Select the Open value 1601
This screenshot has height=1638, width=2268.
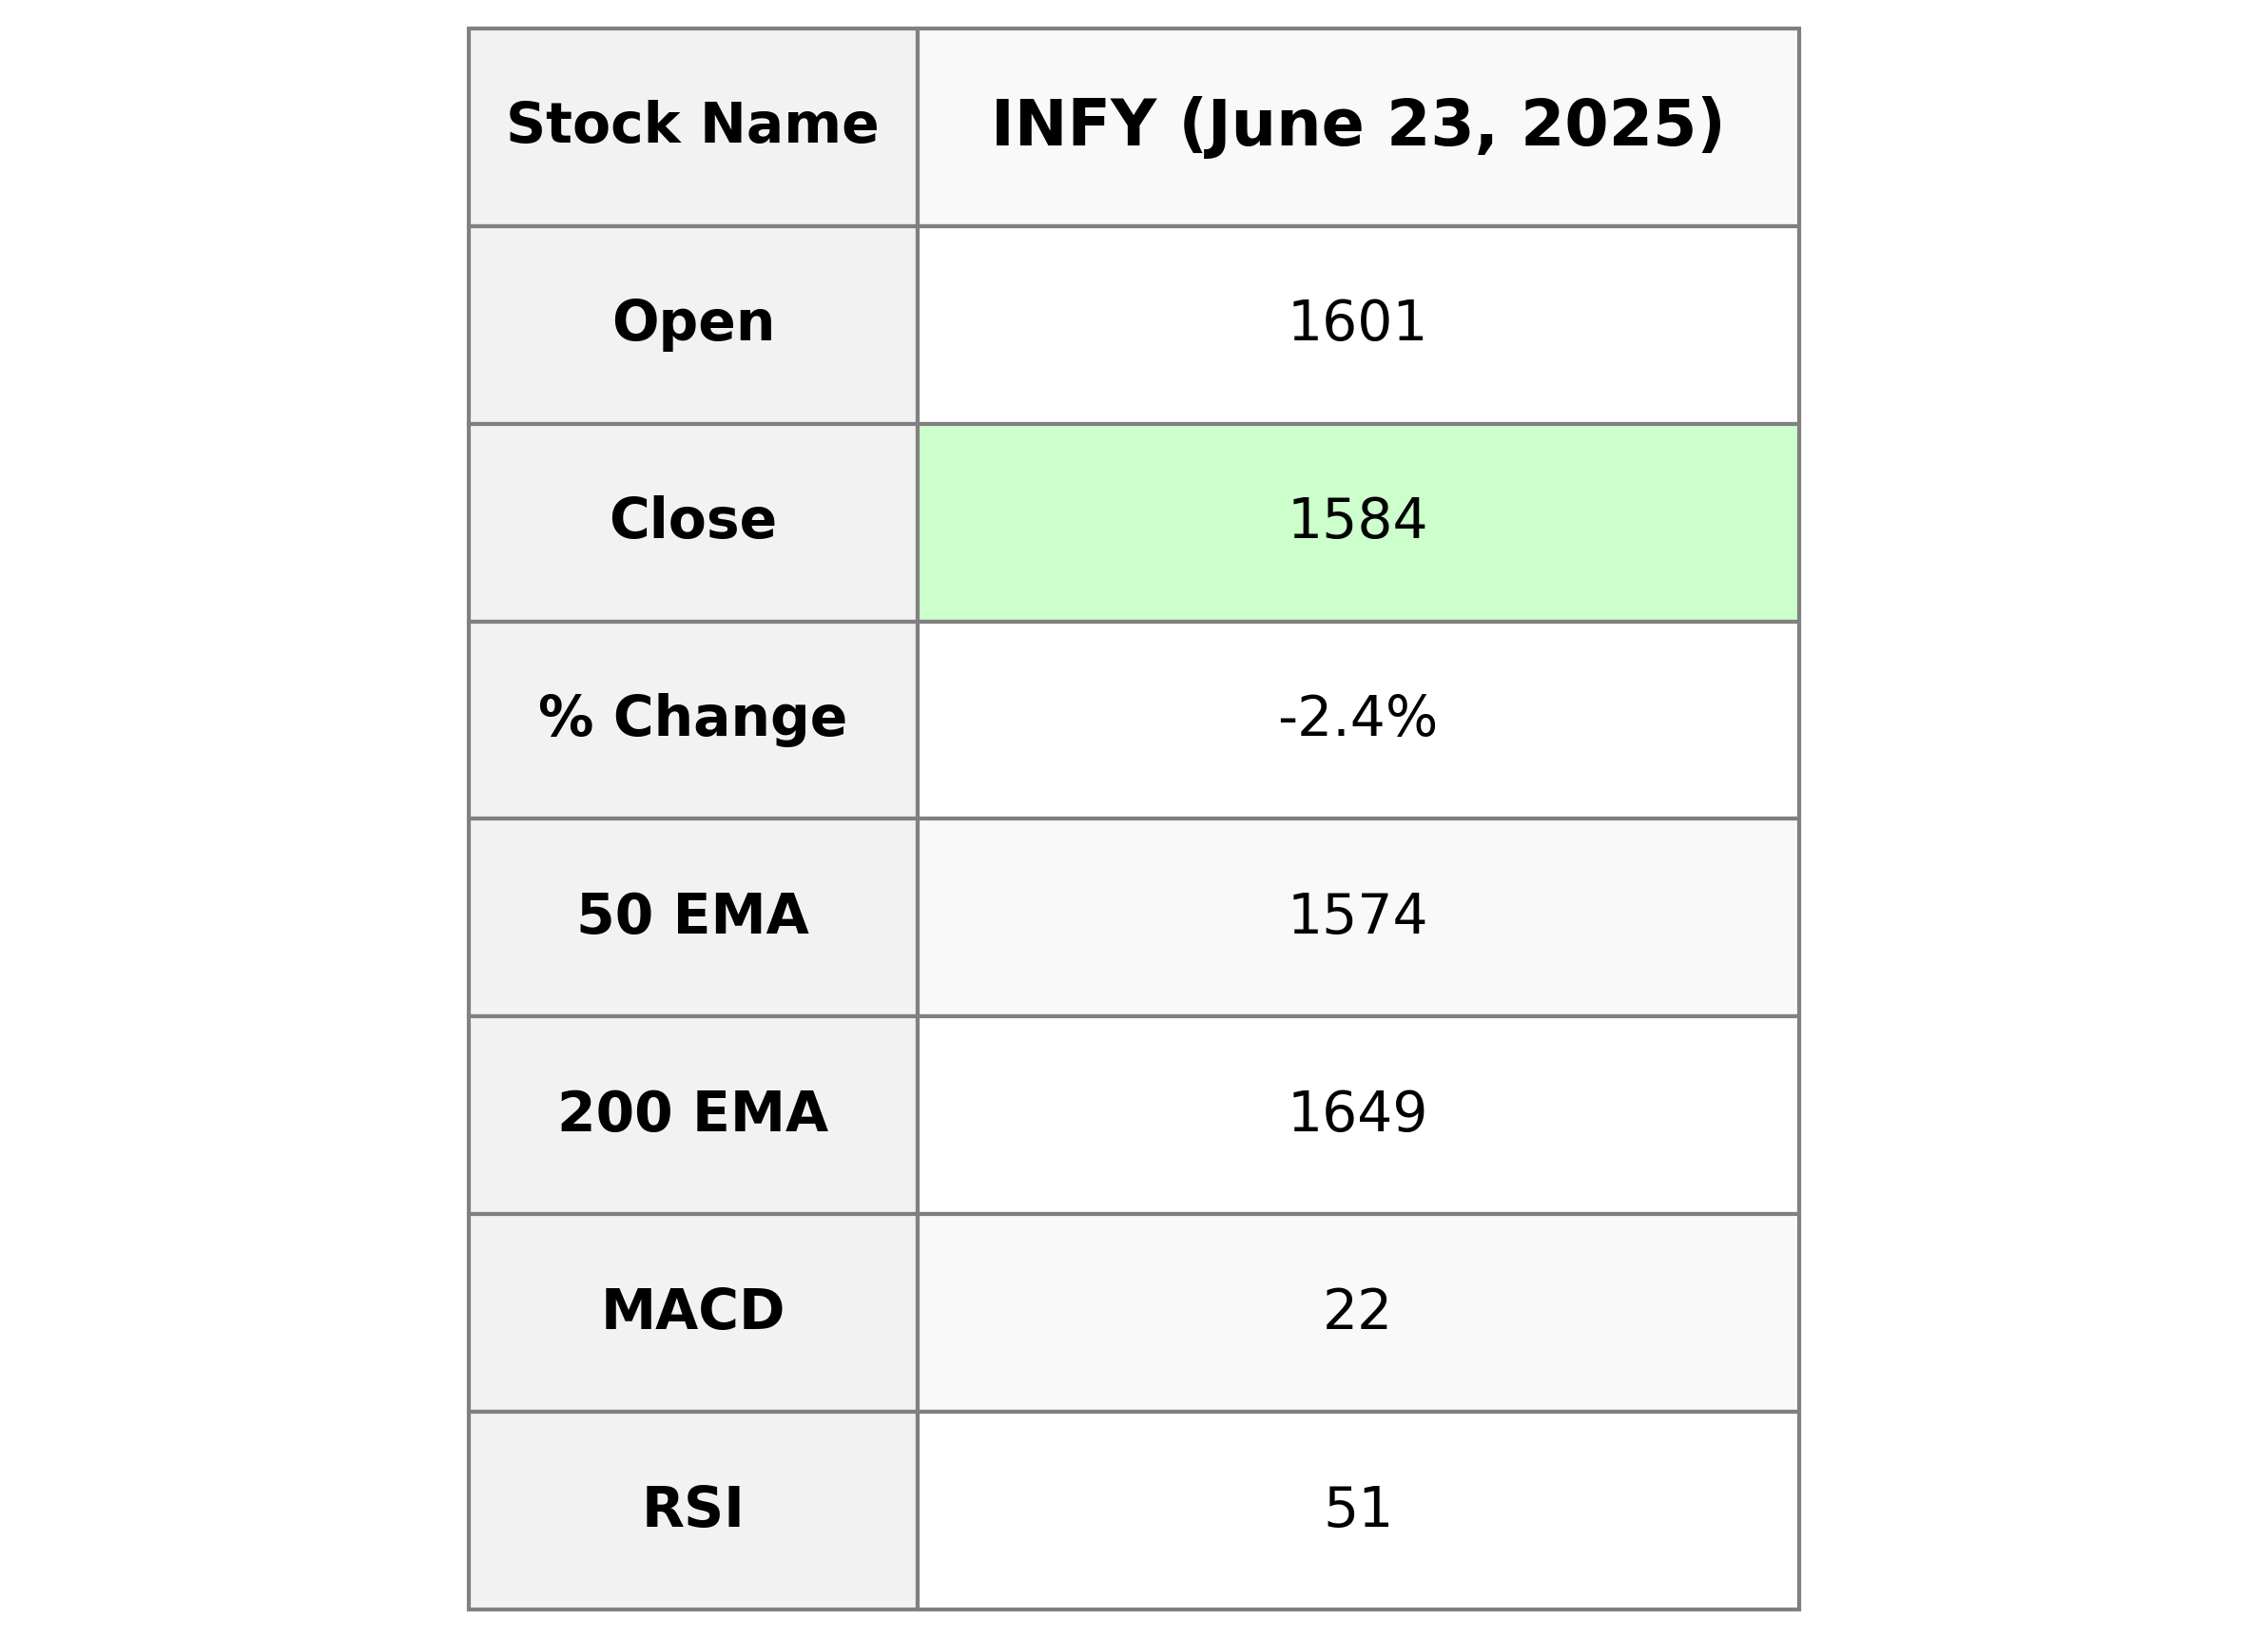click(x=1358, y=325)
